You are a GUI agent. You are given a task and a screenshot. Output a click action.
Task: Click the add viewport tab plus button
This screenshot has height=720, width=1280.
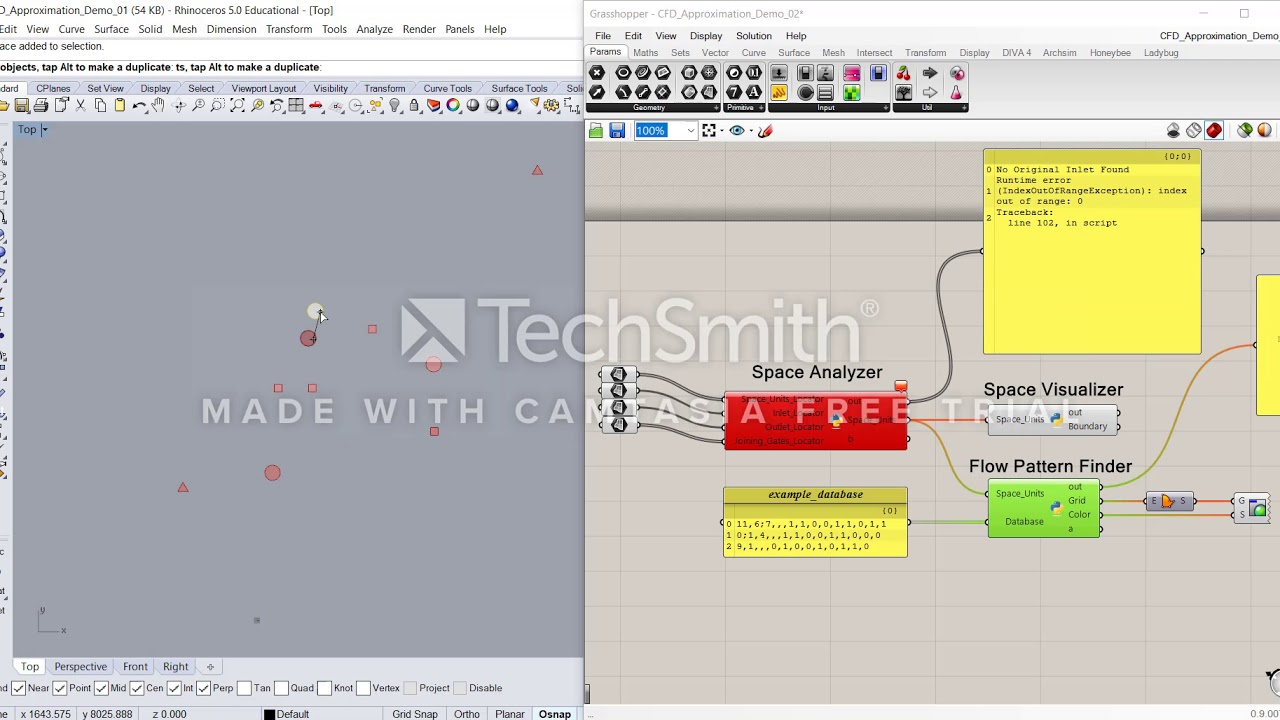coord(210,667)
